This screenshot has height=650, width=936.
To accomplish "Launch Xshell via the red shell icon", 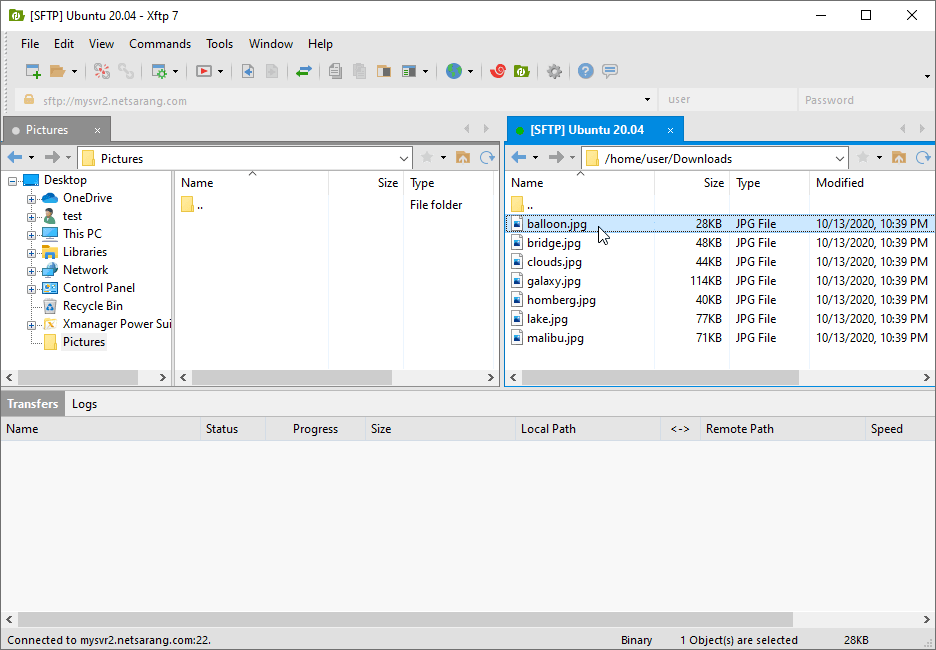I will tap(498, 71).
